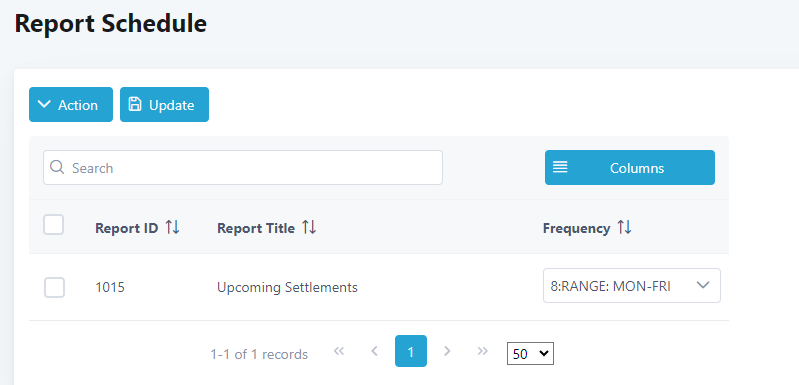
Task: Go to next page arrow
Action: pyautogui.click(x=447, y=351)
